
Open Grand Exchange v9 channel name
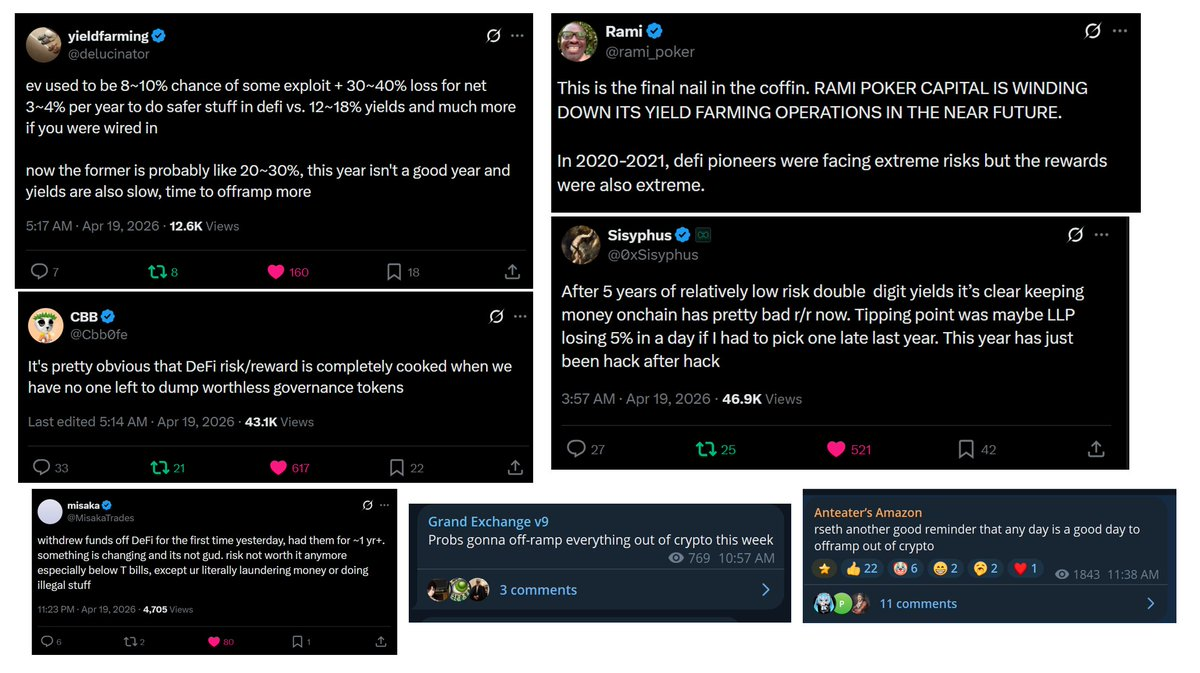[488, 521]
